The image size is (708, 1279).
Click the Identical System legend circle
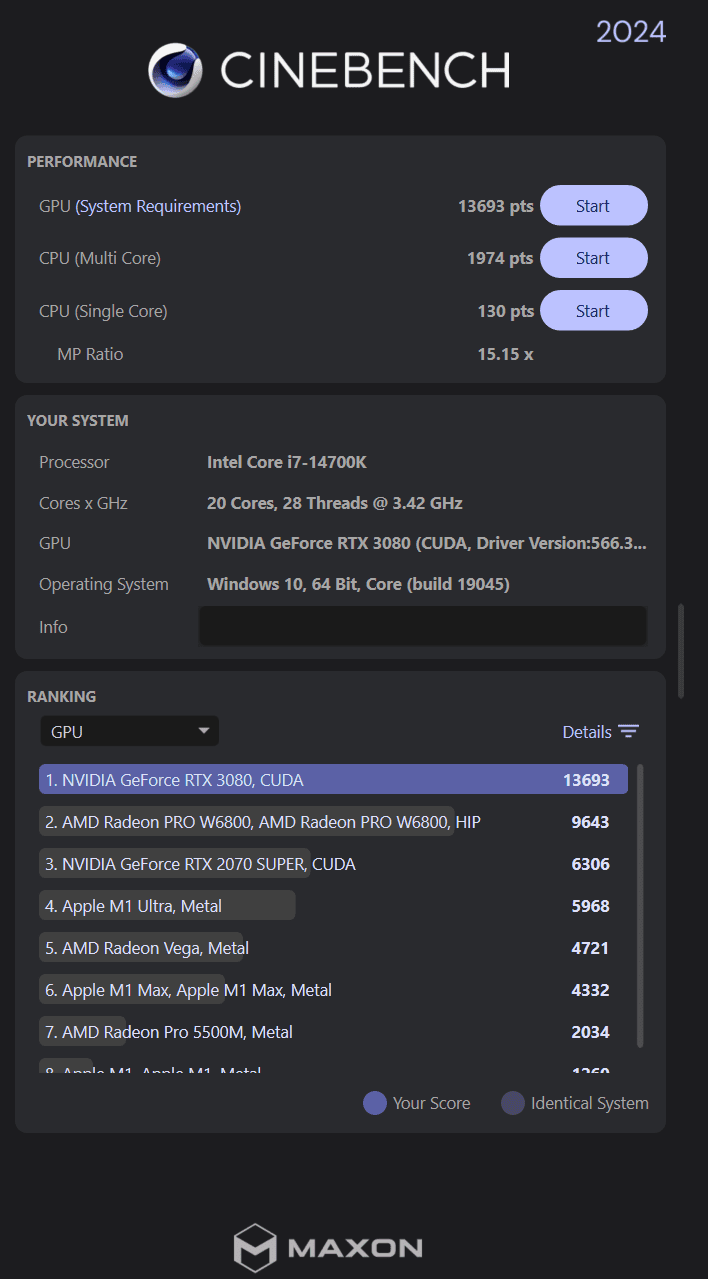(x=513, y=1103)
